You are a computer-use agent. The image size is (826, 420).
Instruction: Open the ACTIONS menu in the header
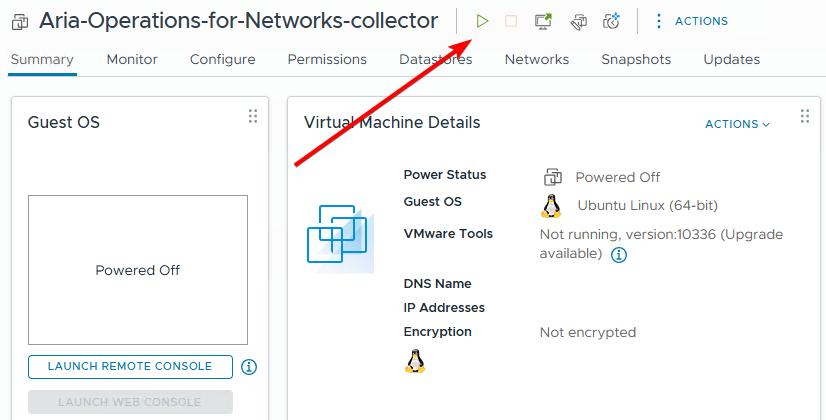click(x=691, y=21)
